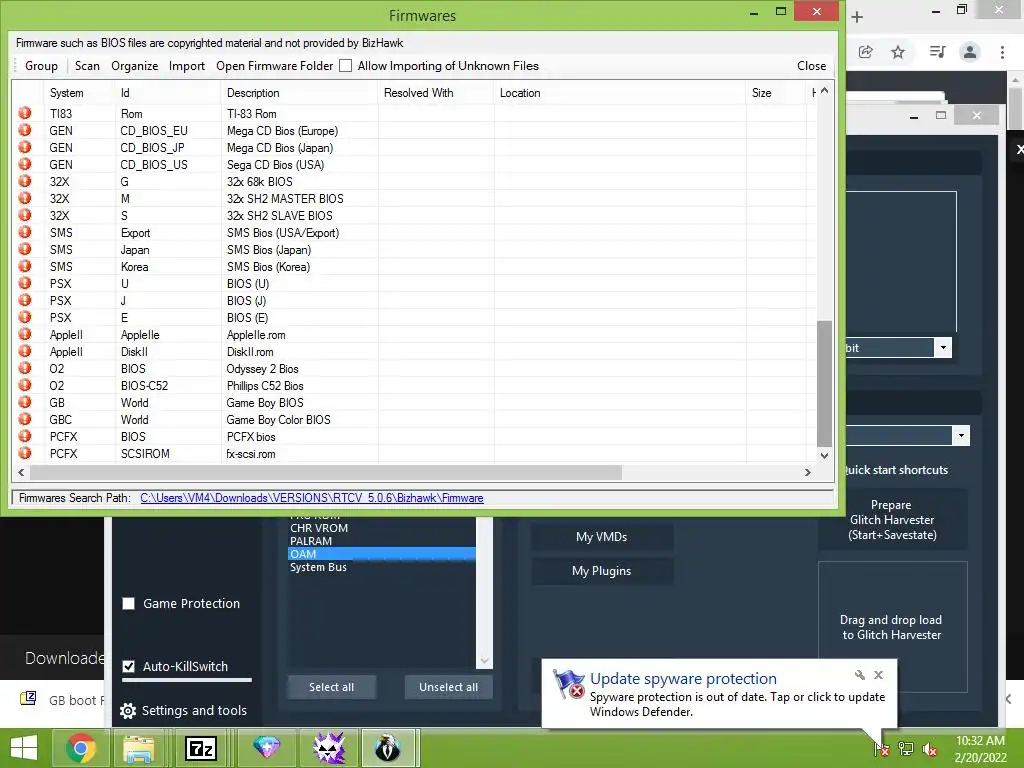Click the firmware list vertical scrollbar thumb
Viewport: 1024px width, 768px height.
(x=824, y=383)
